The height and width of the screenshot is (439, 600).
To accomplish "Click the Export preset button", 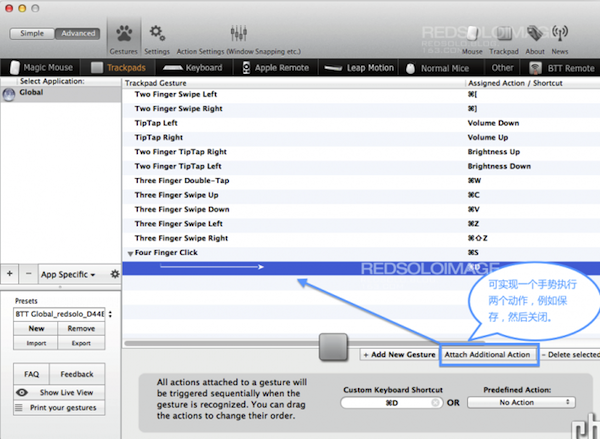I will tap(81, 343).
